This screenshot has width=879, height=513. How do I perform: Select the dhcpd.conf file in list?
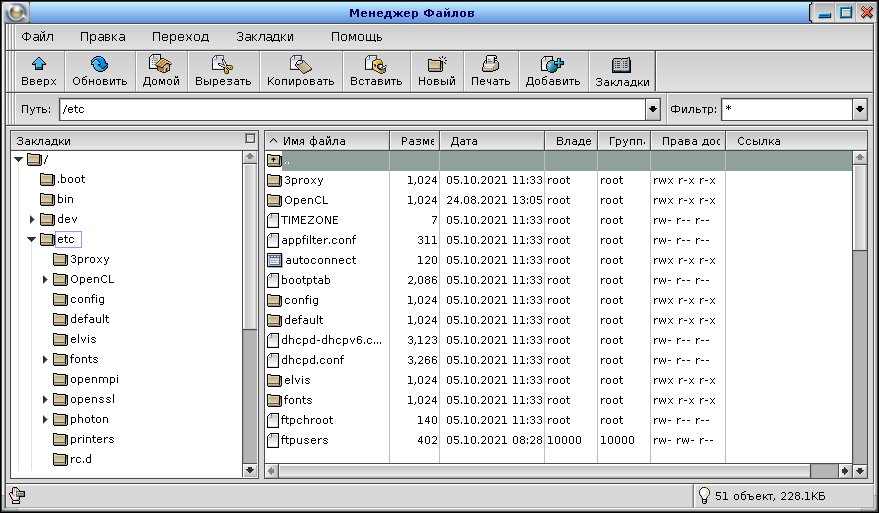(312, 360)
